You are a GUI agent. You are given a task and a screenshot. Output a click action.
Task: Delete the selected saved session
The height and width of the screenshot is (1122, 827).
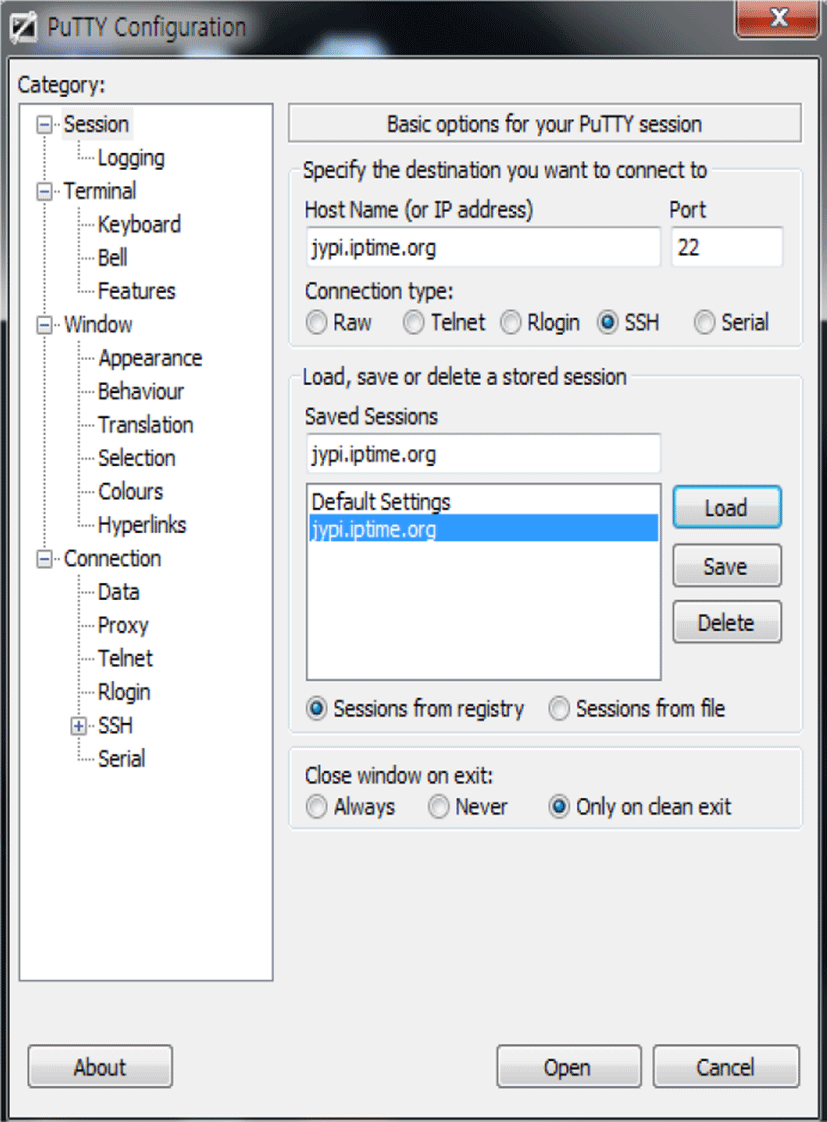727,623
